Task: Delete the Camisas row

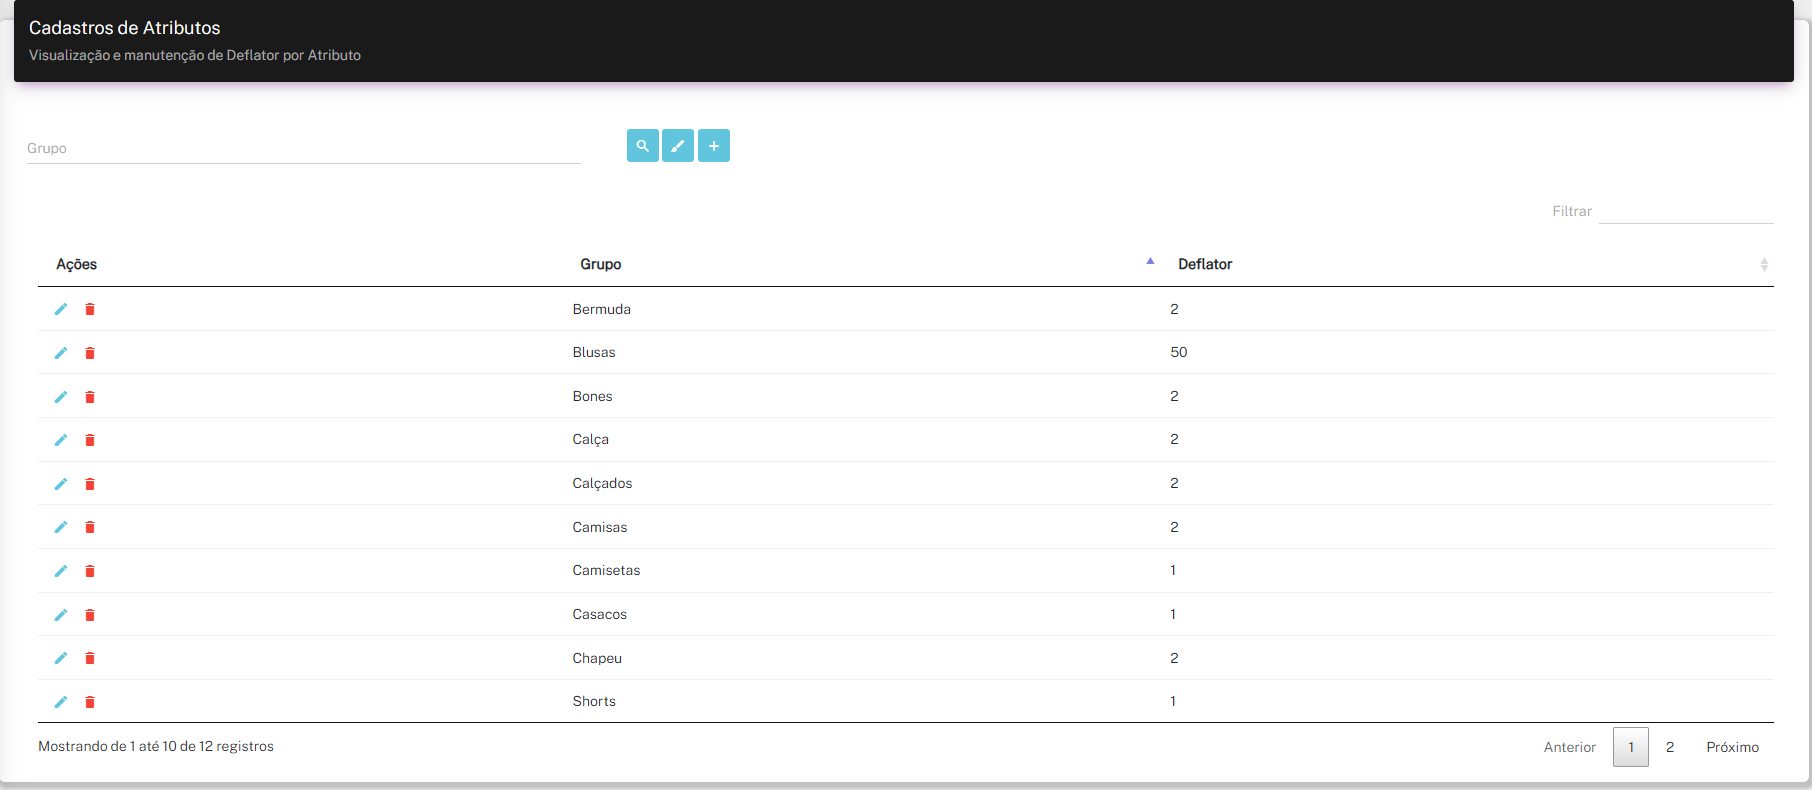Action: tap(90, 527)
